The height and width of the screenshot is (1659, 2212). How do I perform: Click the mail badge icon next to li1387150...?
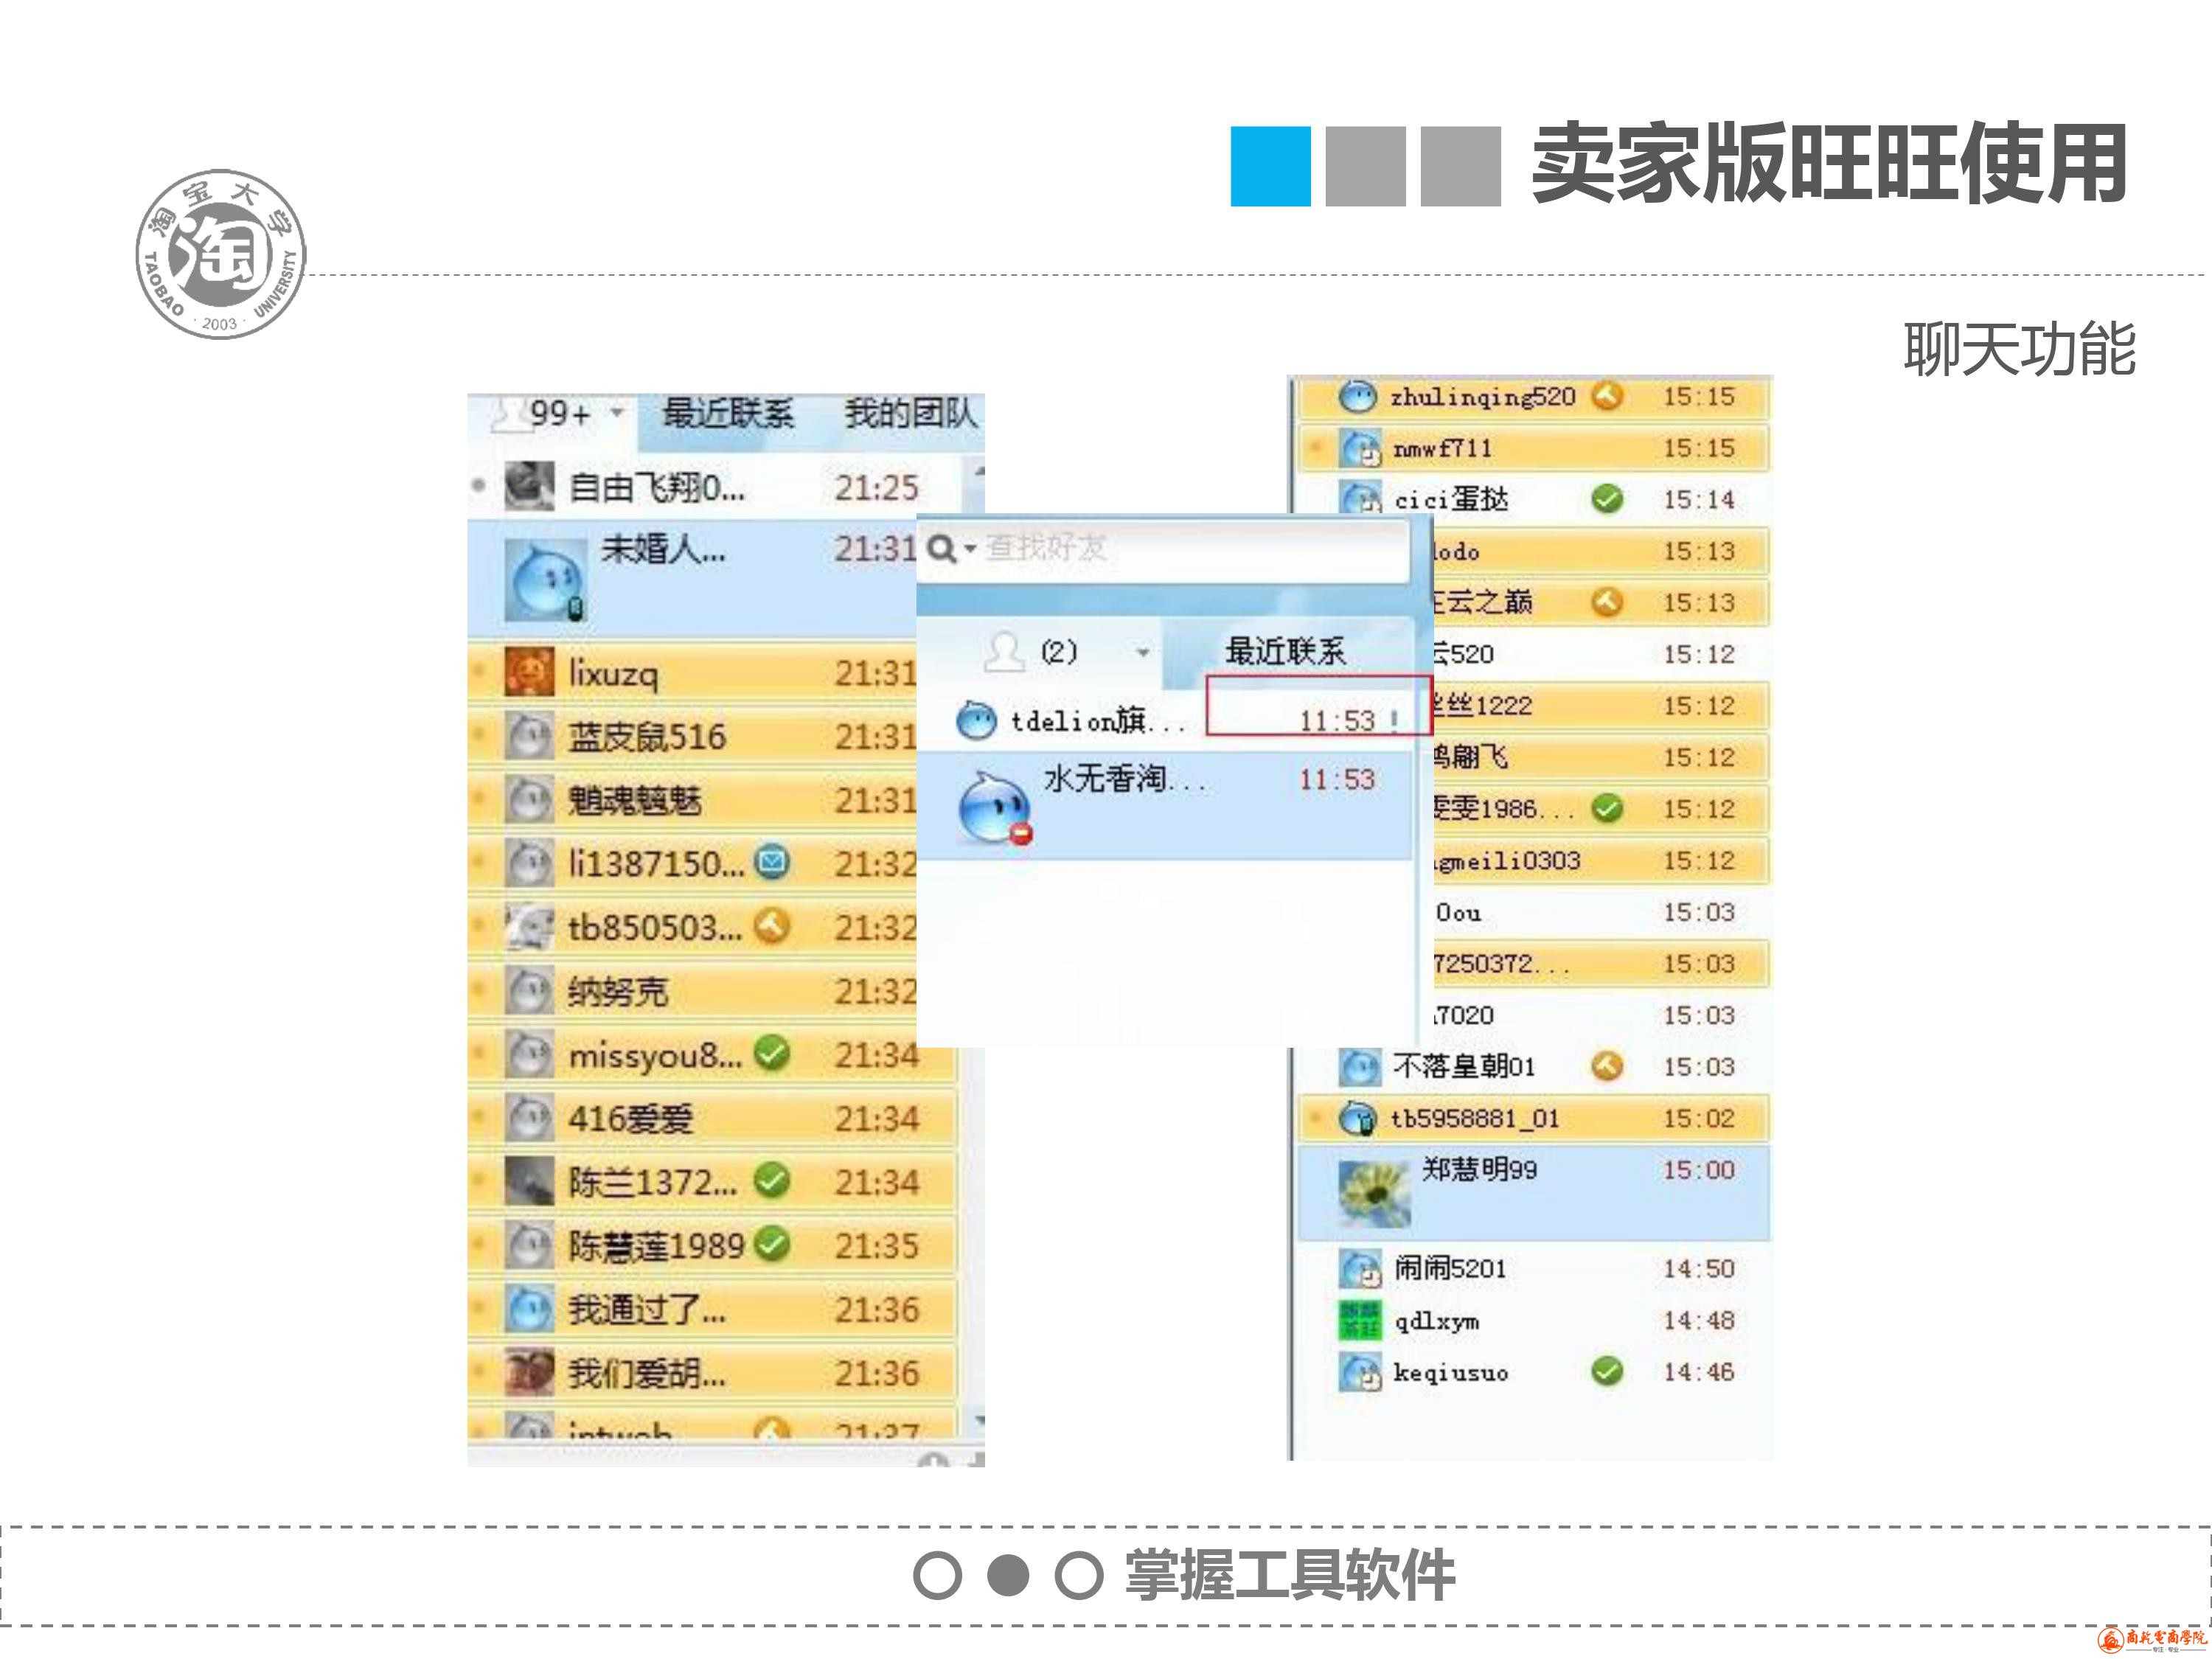point(771,861)
